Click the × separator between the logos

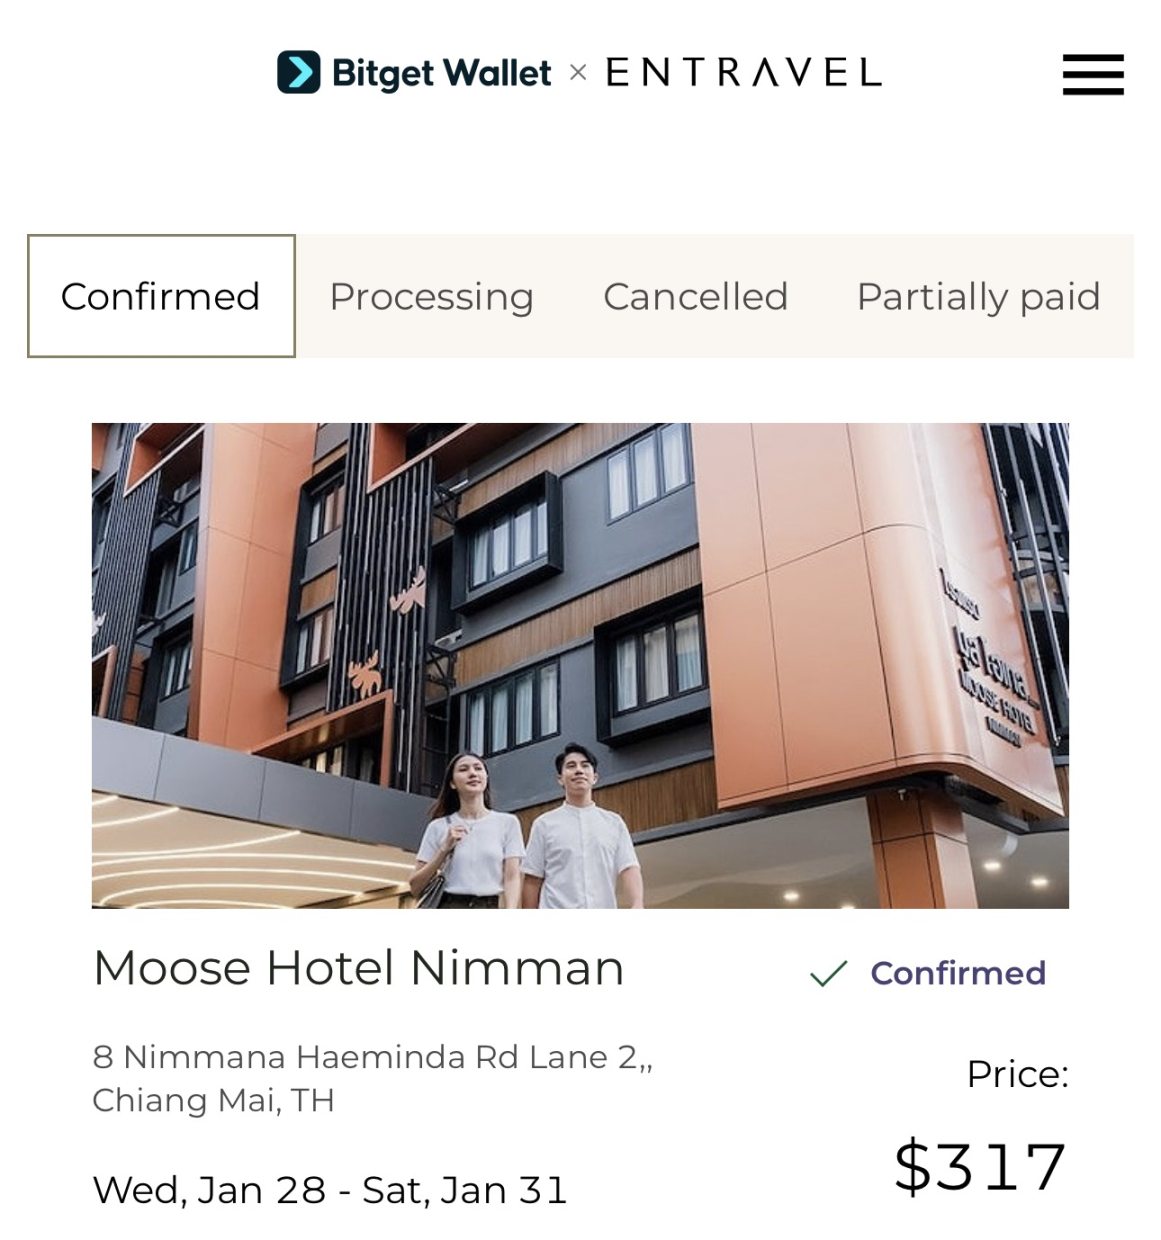(578, 72)
